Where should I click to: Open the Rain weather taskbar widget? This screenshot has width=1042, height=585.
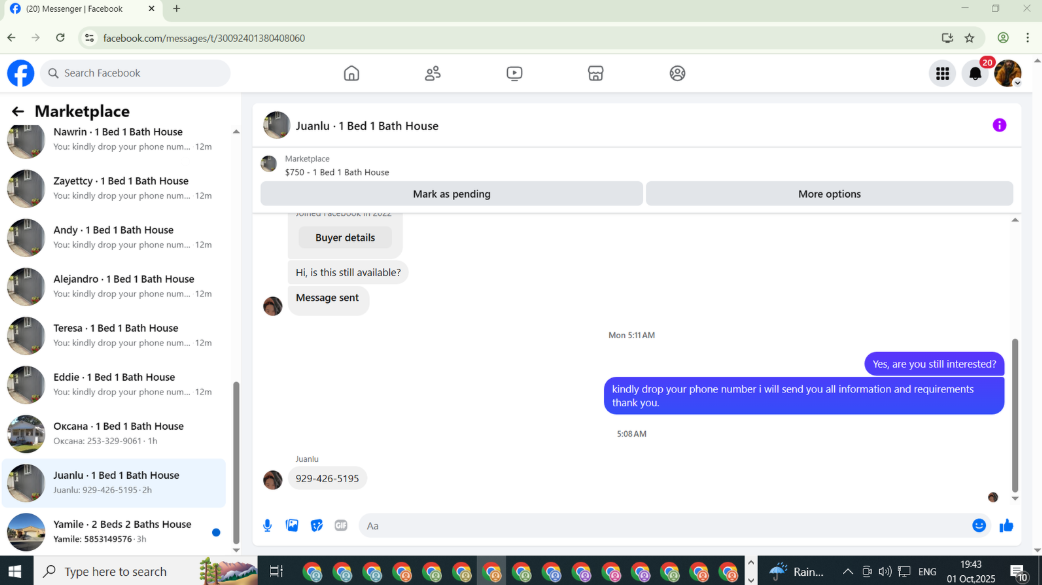pos(796,571)
